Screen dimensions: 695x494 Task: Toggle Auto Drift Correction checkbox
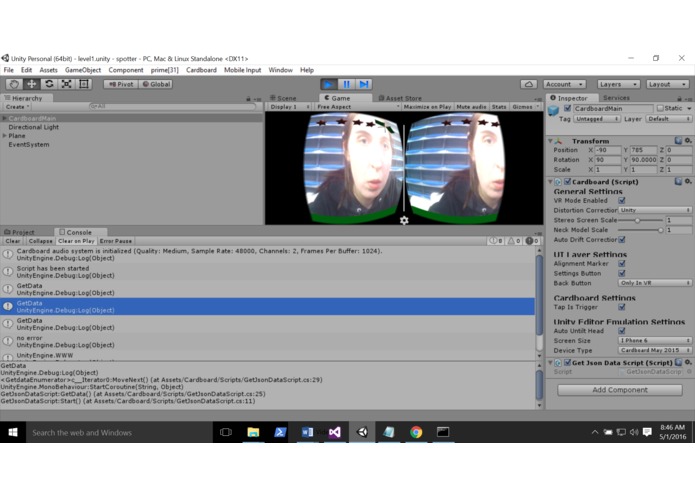pos(622,239)
